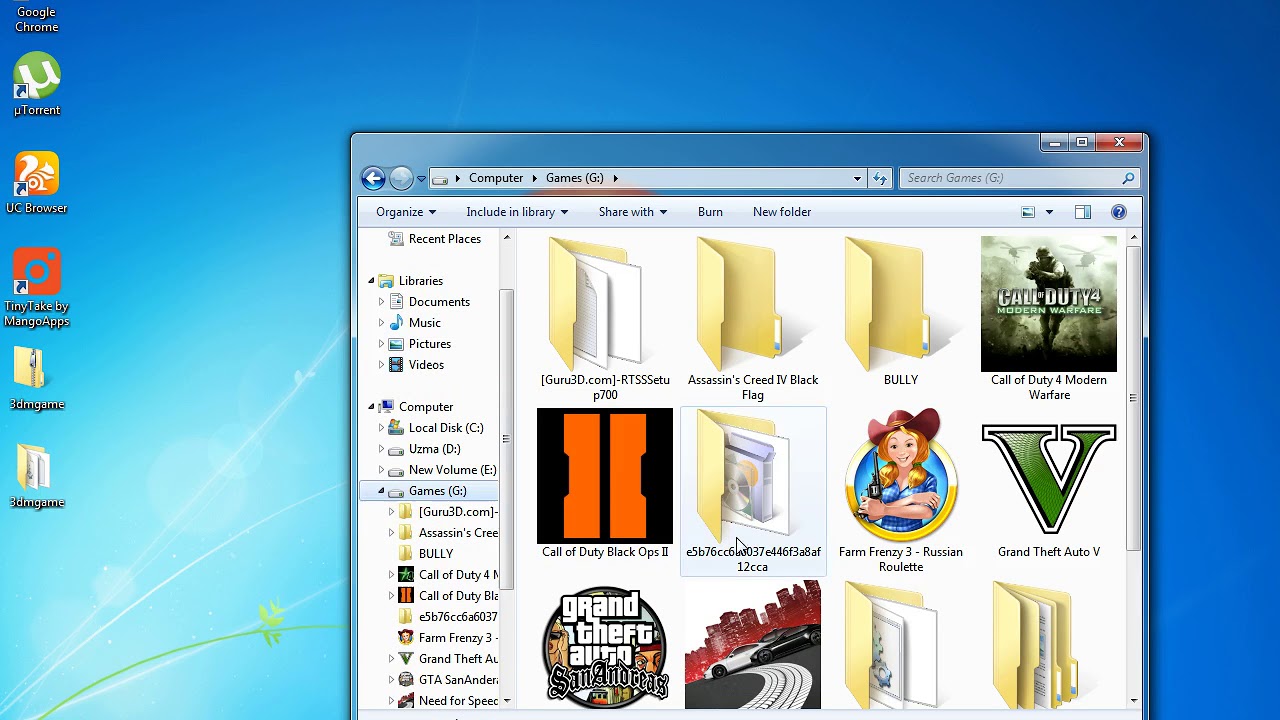Collapse the Computer tree node
The height and width of the screenshot is (720, 1280).
tap(371, 407)
